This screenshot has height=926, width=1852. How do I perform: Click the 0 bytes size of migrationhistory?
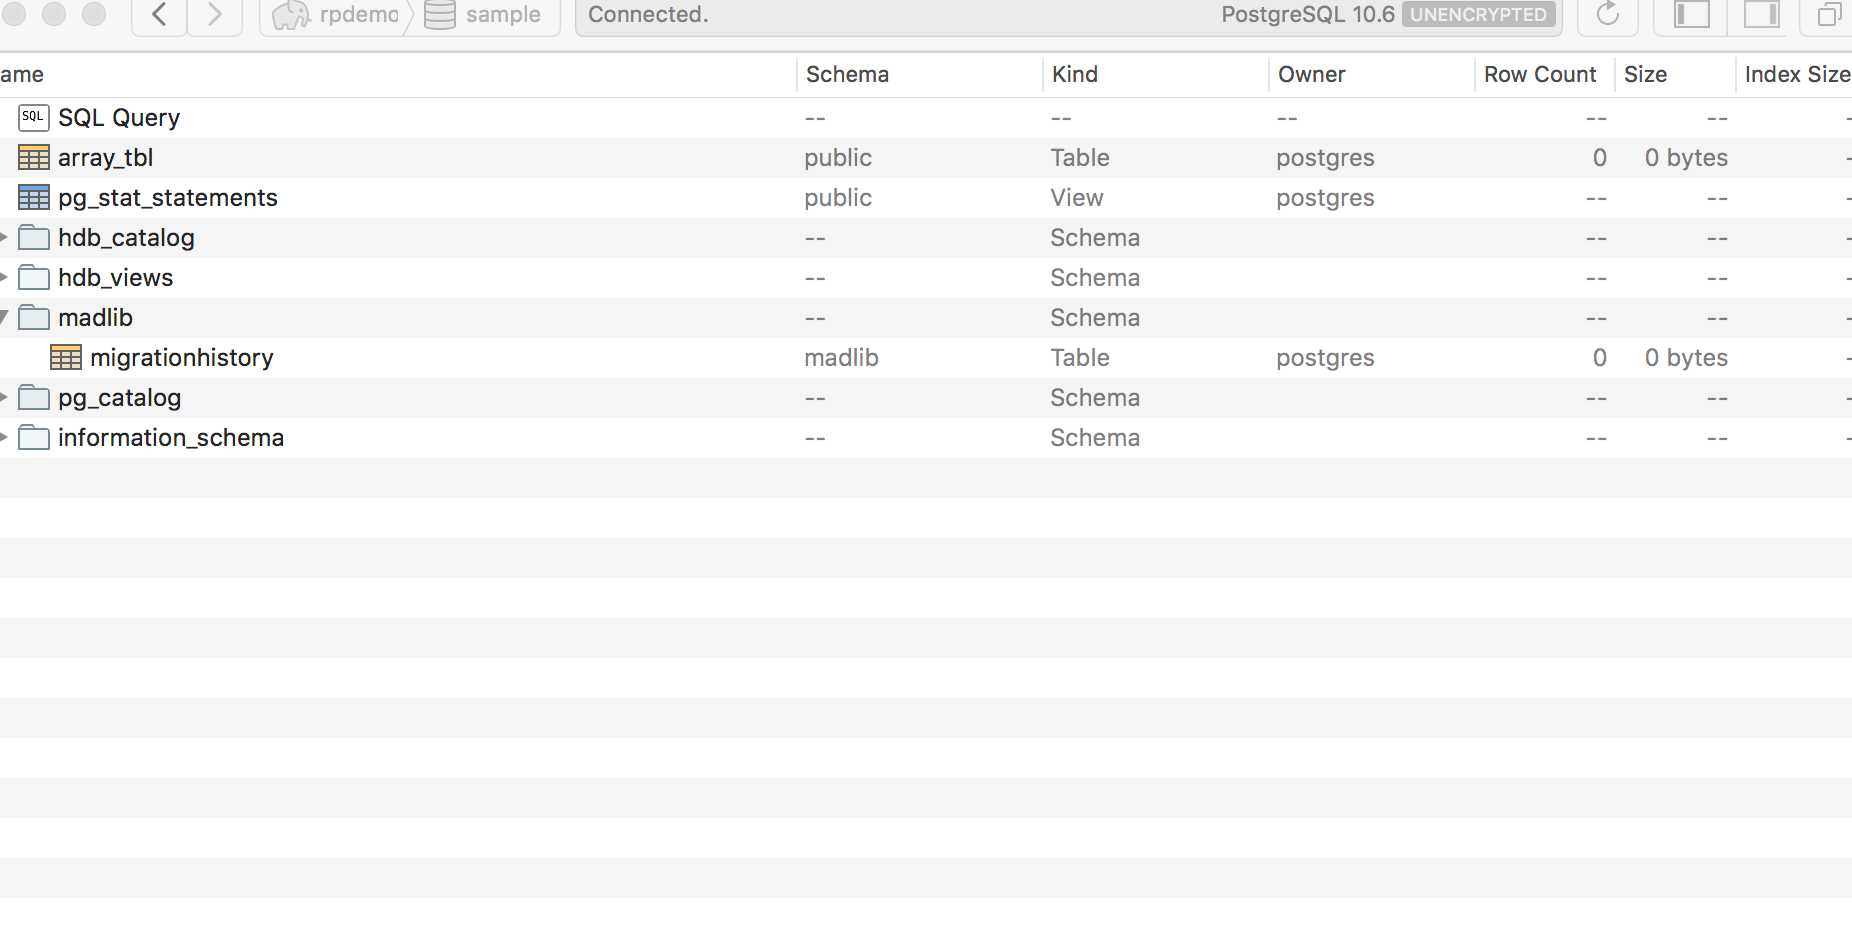pyautogui.click(x=1686, y=358)
